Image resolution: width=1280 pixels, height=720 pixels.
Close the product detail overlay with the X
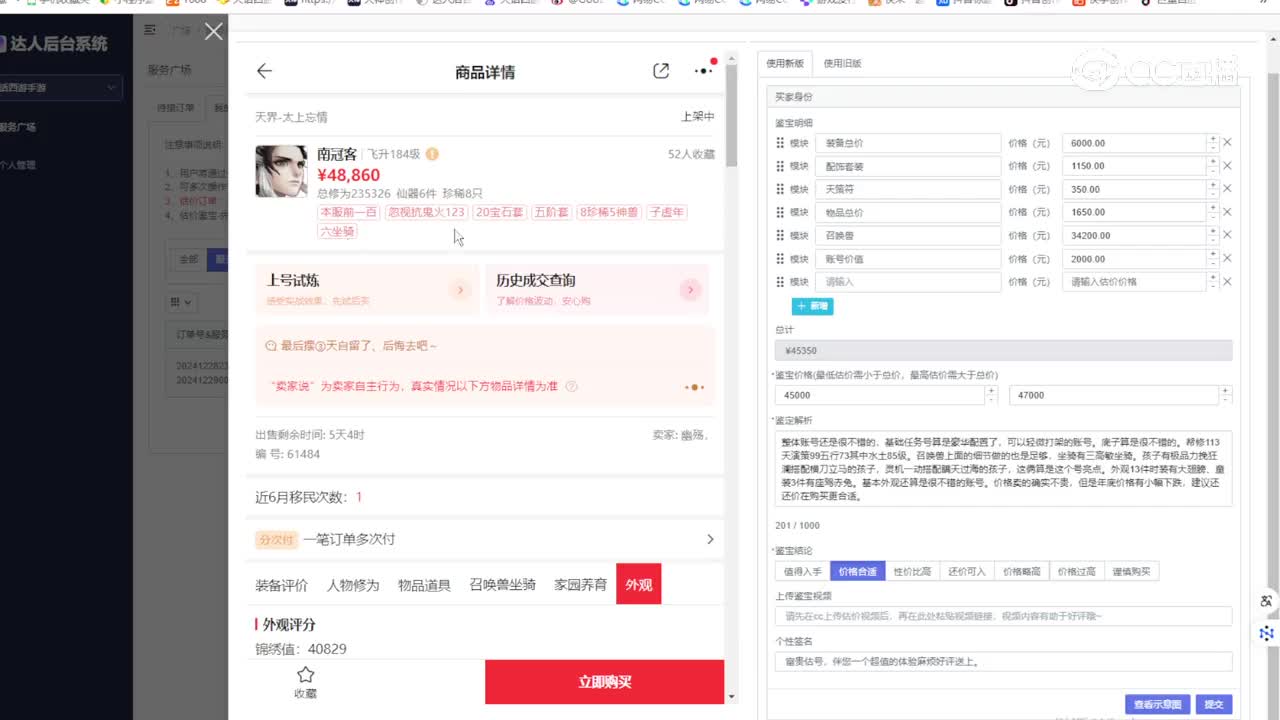[x=214, y=32]
